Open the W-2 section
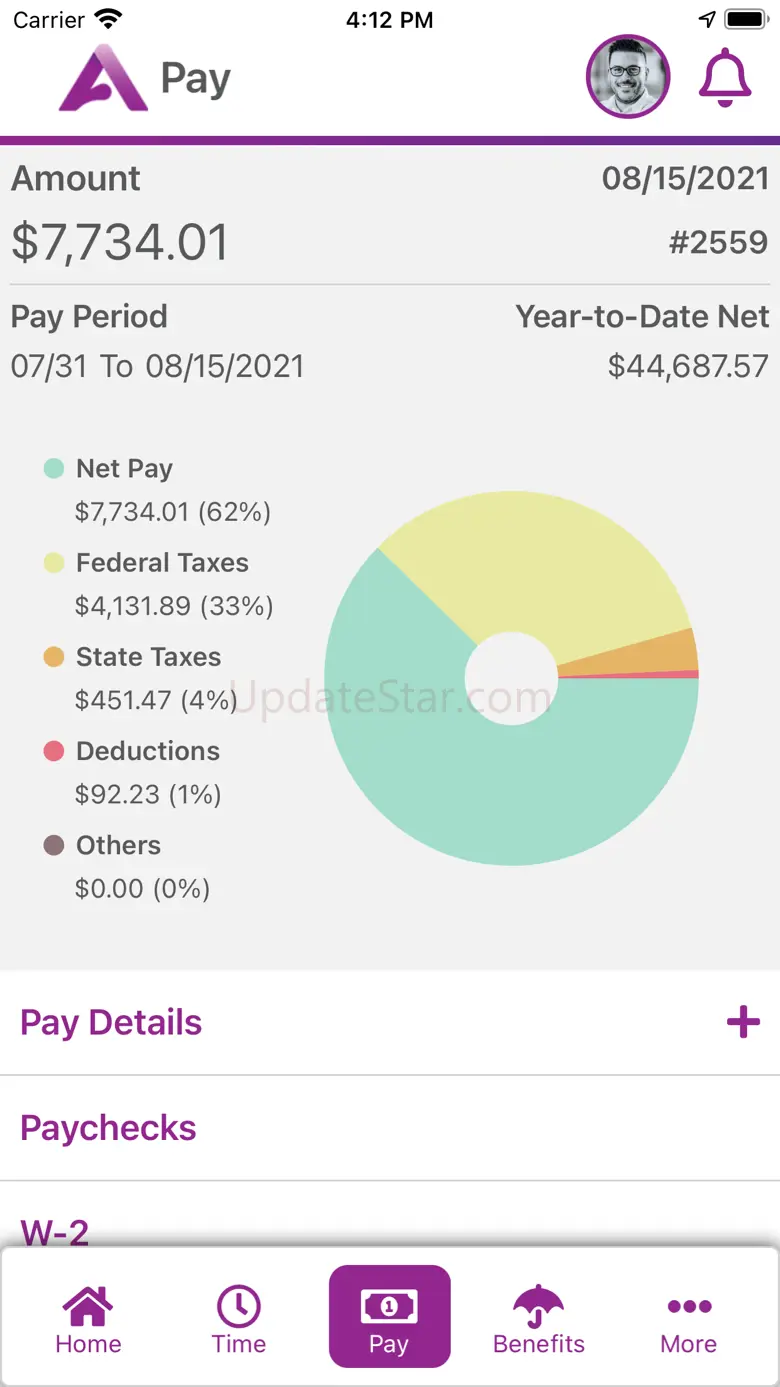 390,1215
